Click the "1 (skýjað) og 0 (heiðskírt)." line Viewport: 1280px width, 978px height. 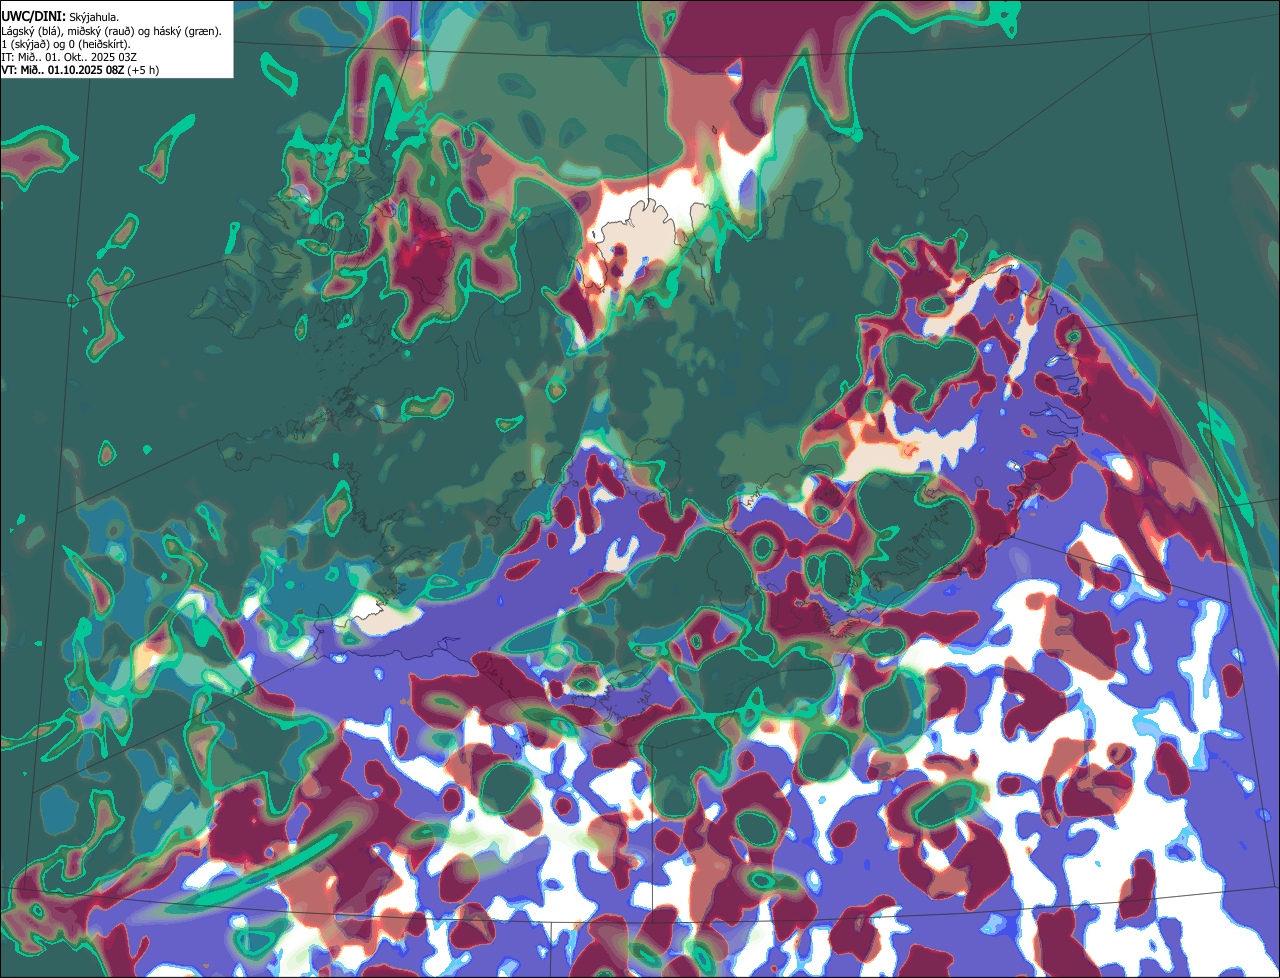point(65,44)
